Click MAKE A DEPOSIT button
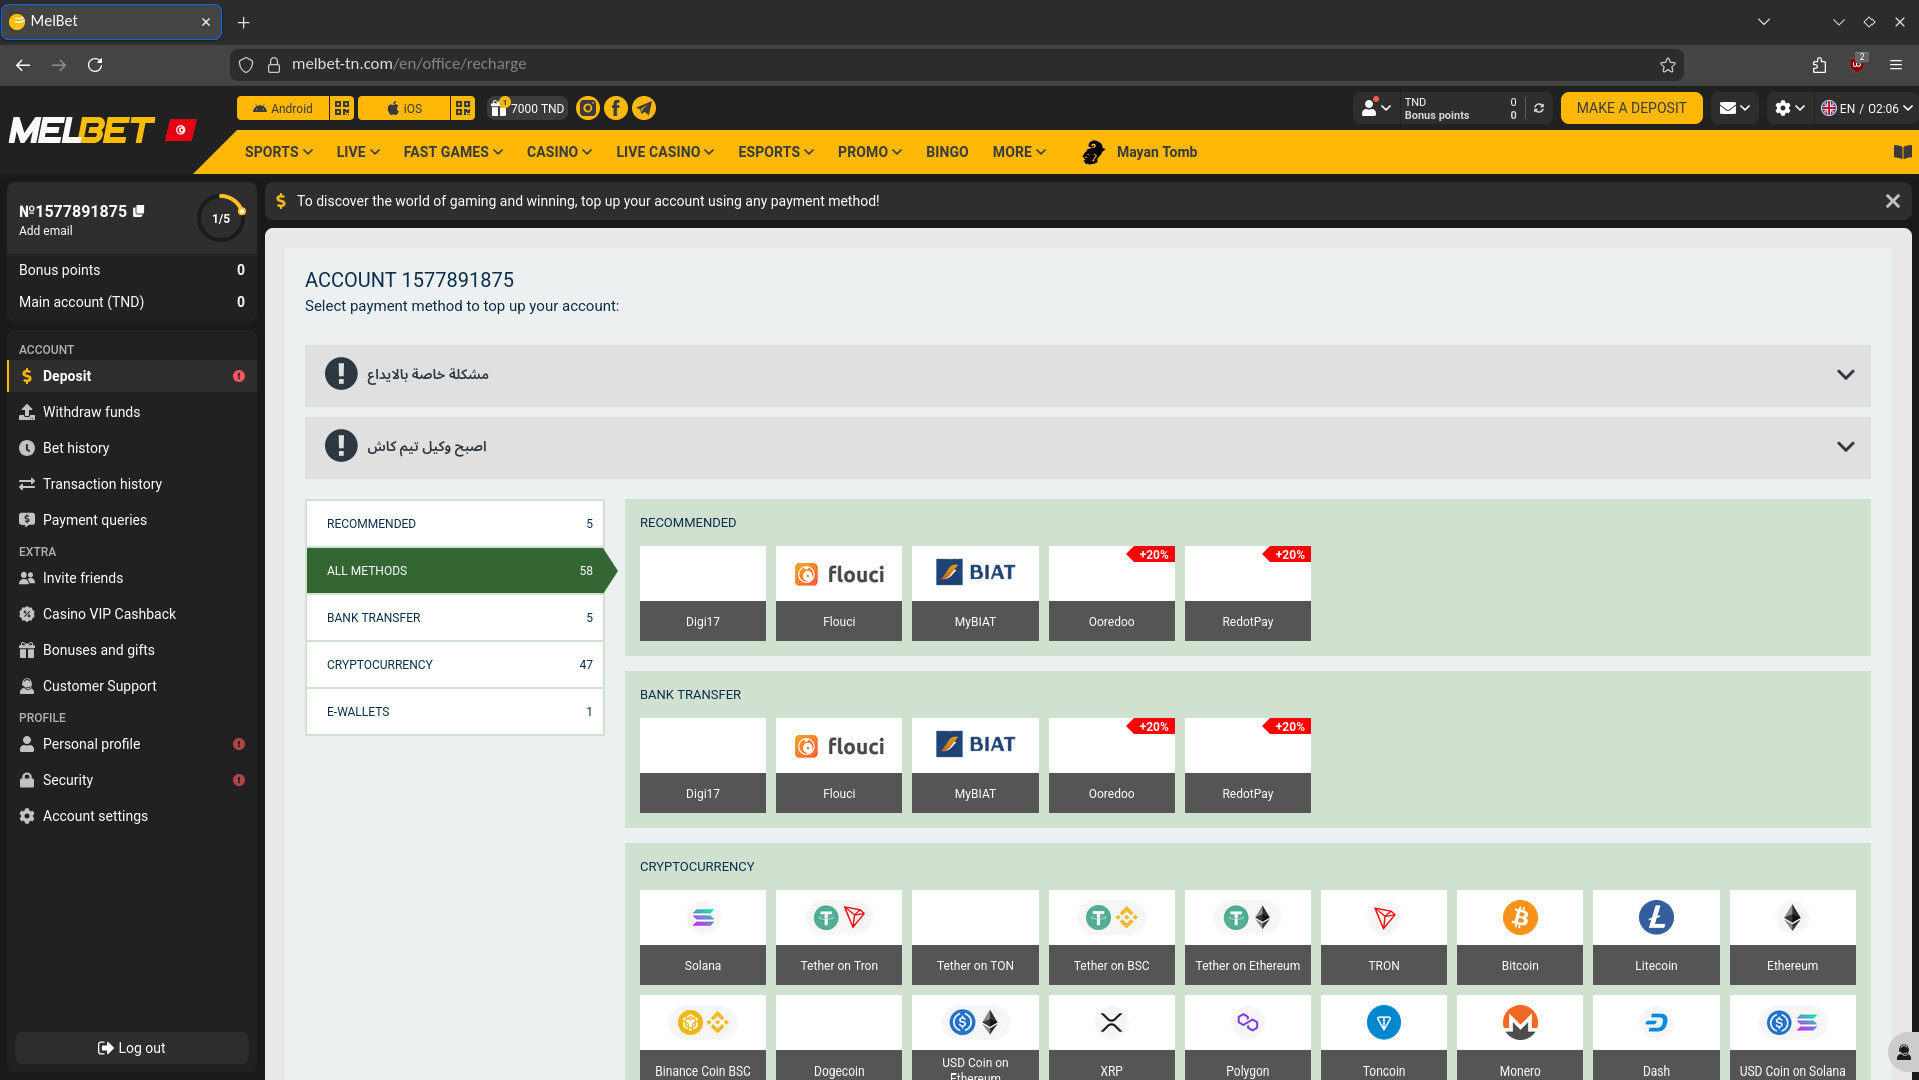The width and height of the screenshot is (1919, 1080). coord(1631,108)
